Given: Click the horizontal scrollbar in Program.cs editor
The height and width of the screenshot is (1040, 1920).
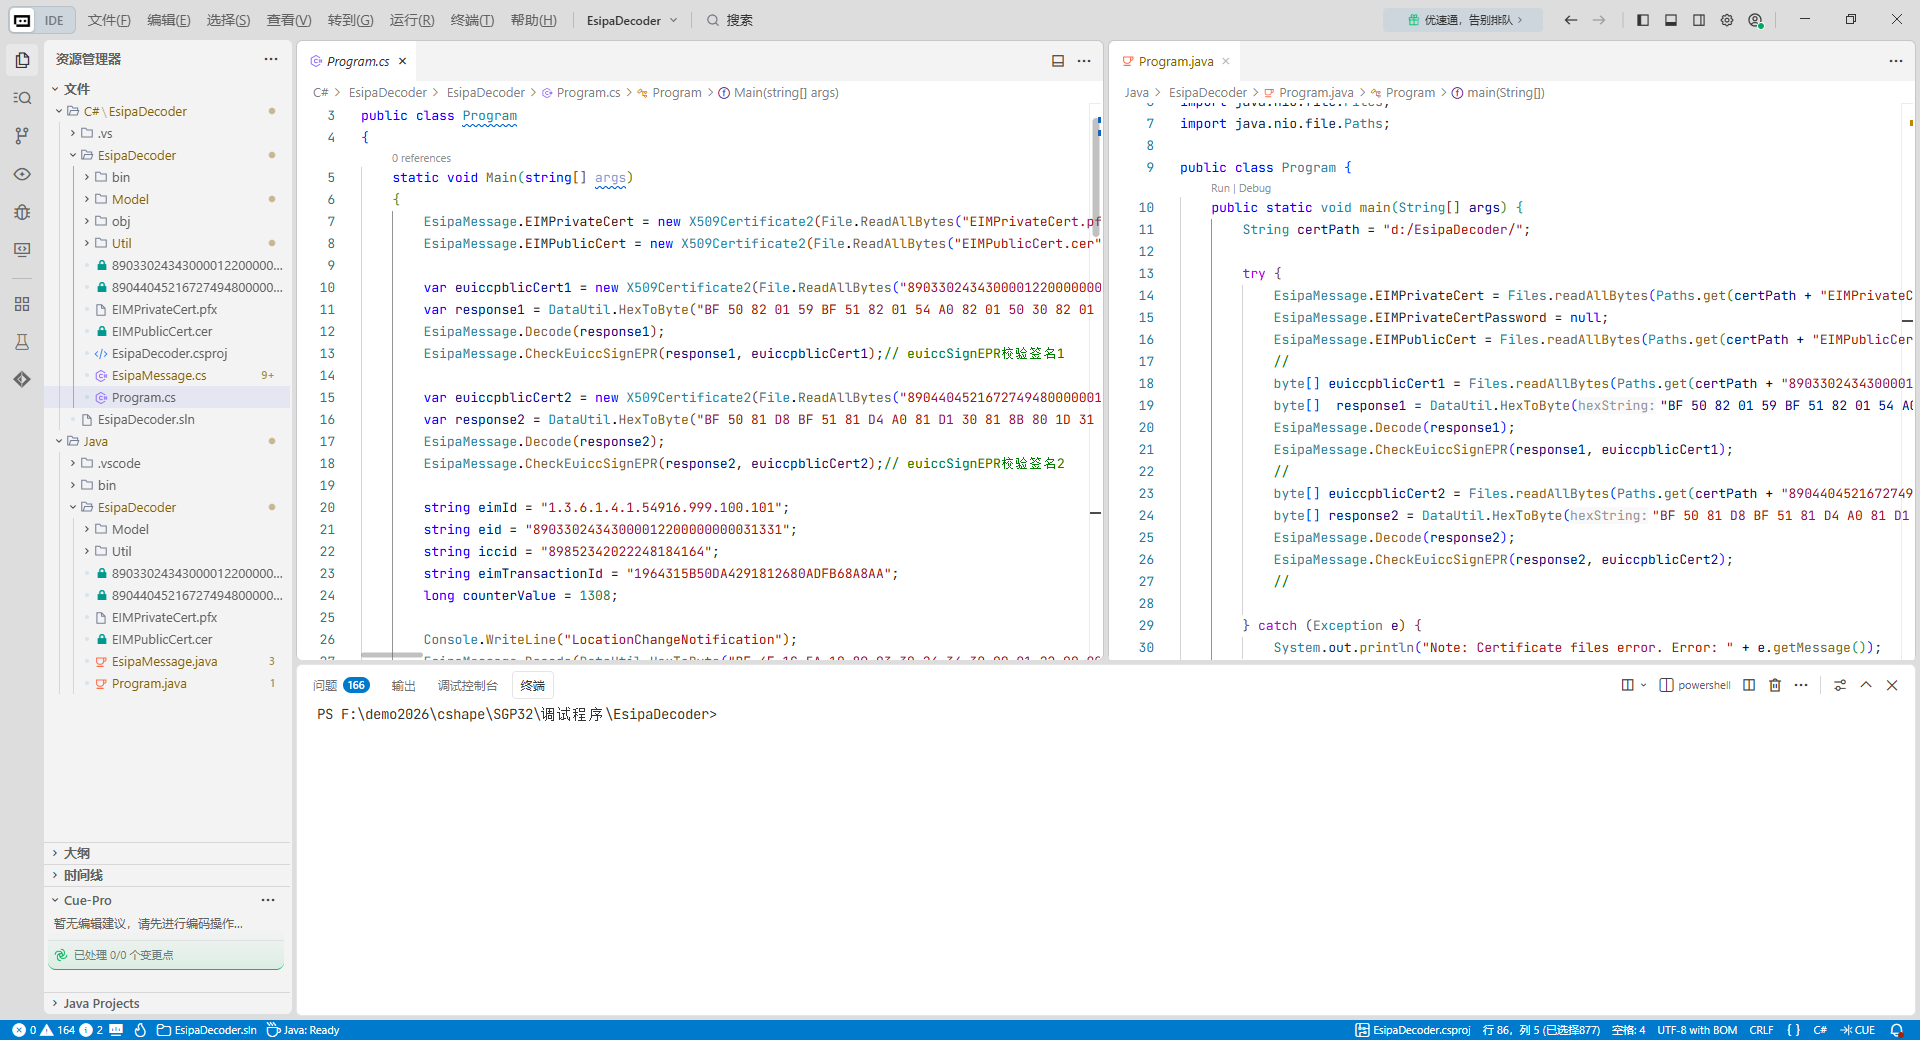Looking at the screenshot, I should click(392, 656).
